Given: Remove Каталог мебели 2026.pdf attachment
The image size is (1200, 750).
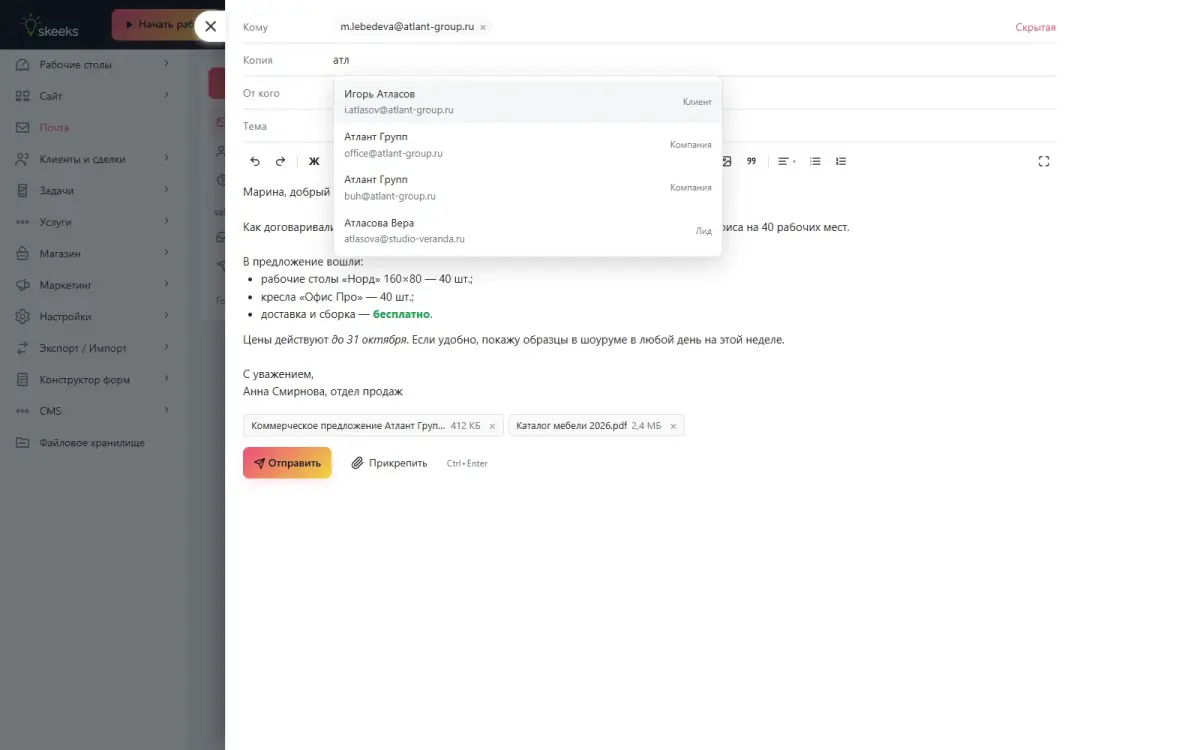Looking at the screenshot, I should click(x=673, y=426).
